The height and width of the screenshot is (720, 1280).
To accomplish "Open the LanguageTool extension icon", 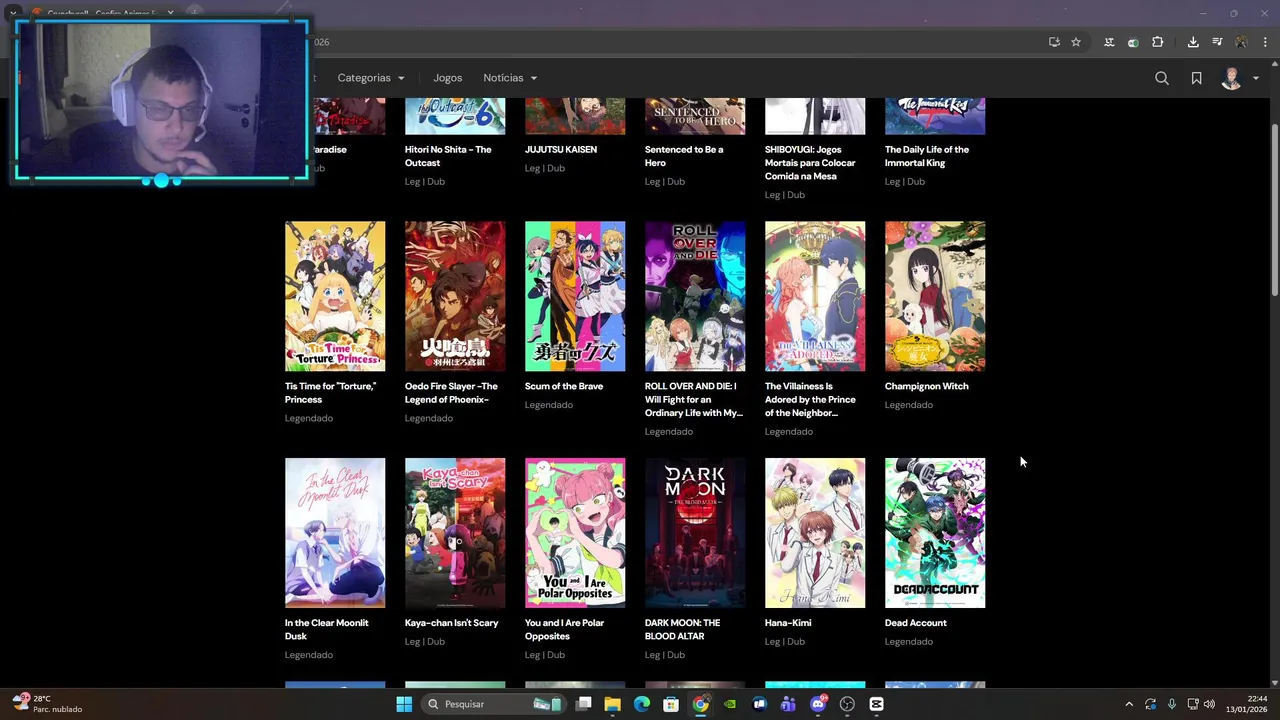I will pyautogui.click(x=1109, y=42).
